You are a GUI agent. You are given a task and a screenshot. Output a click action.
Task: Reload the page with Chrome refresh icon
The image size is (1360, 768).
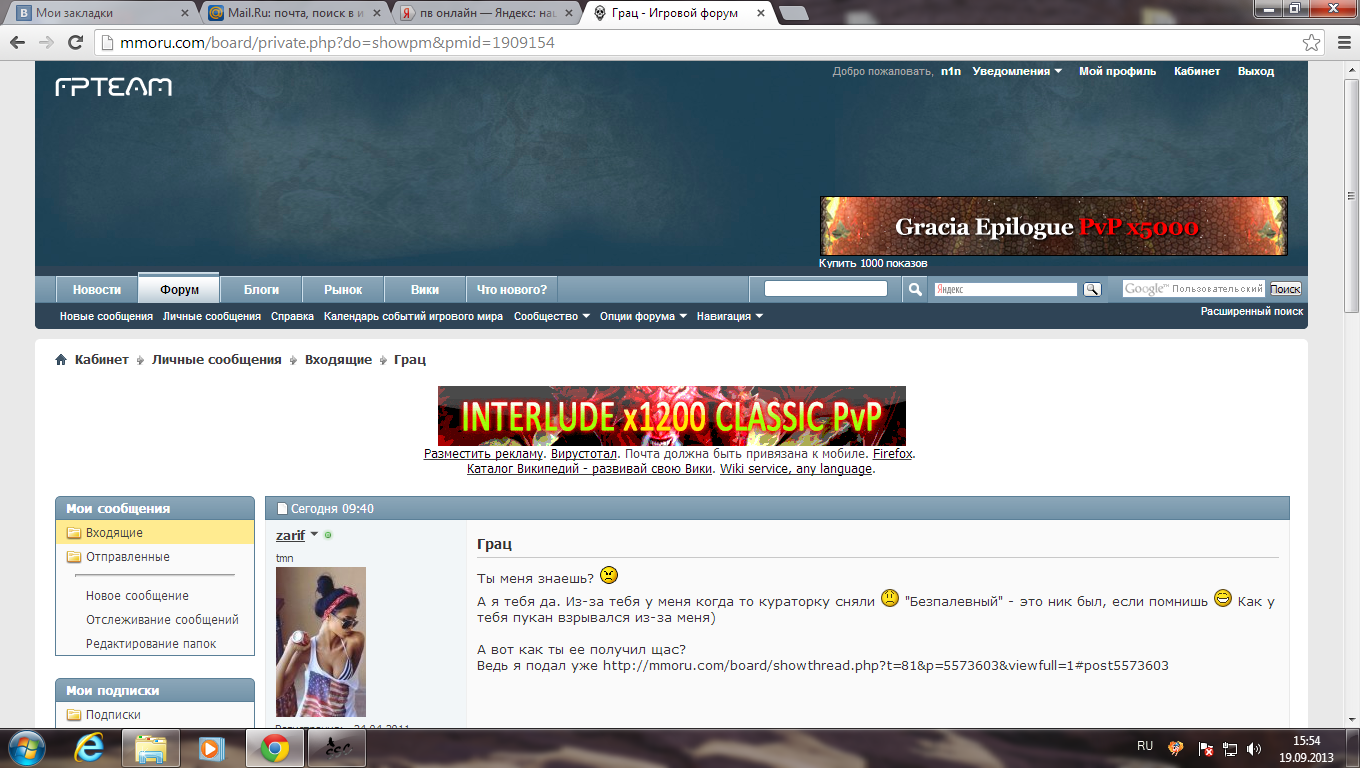click(x=75, y=43)
